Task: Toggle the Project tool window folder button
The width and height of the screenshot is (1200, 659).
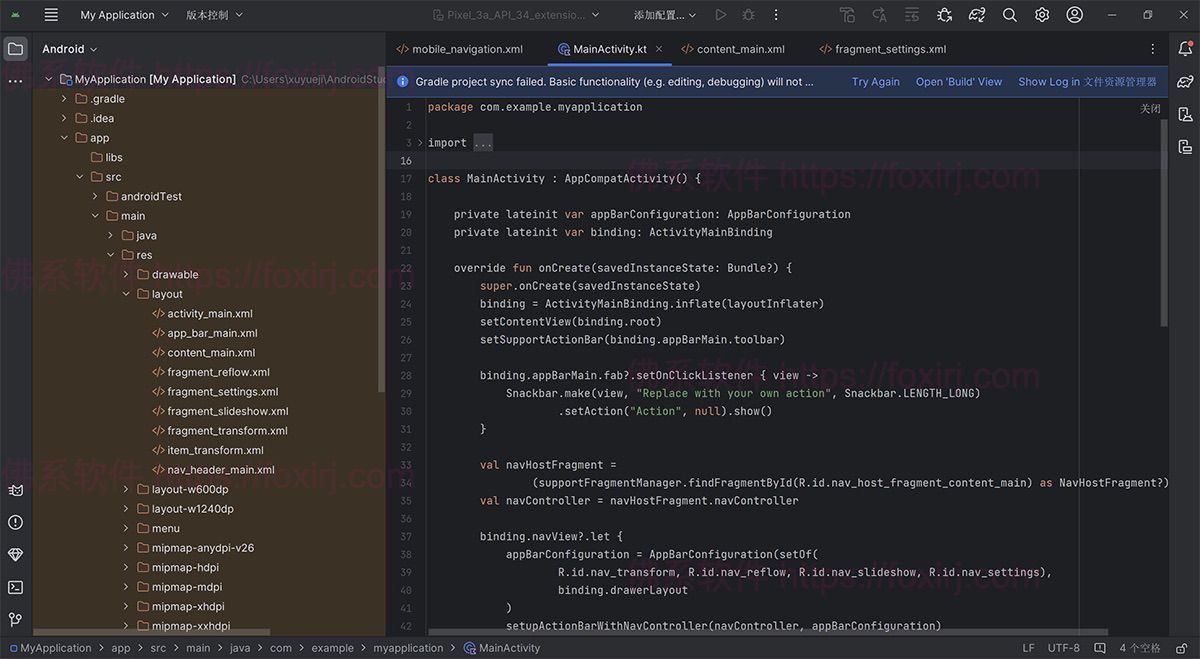Action: coord(15,49)
